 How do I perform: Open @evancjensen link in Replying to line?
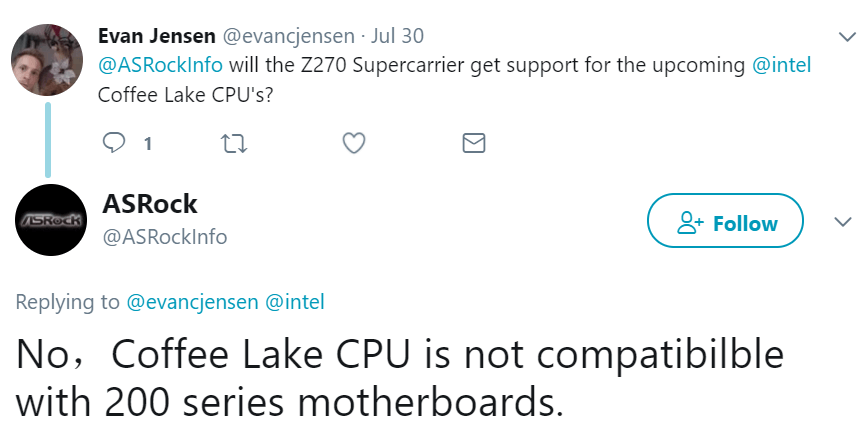(x=192, y=302)
